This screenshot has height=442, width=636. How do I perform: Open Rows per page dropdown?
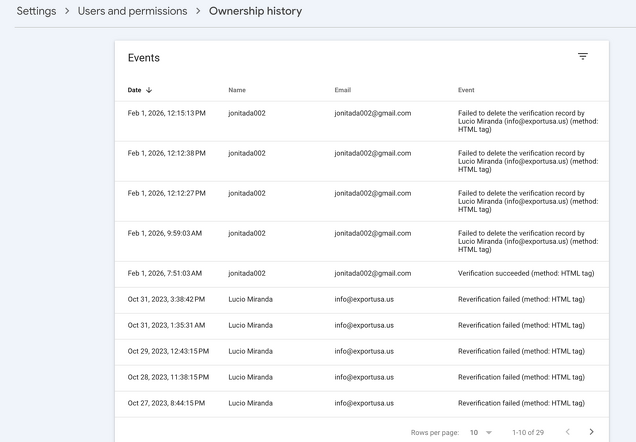[481, 432]
